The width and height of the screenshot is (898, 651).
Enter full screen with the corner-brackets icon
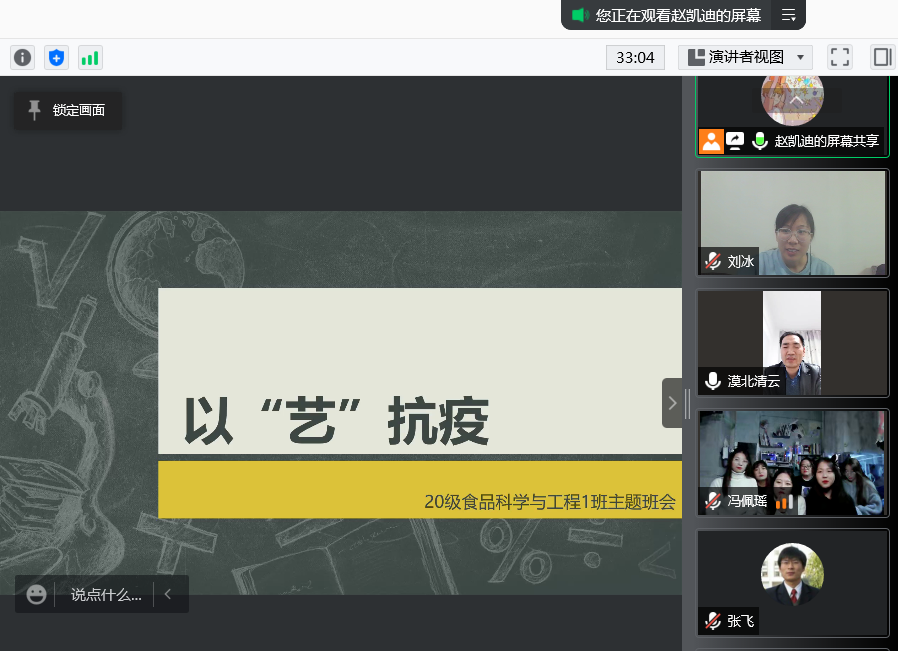coord(840,57)
